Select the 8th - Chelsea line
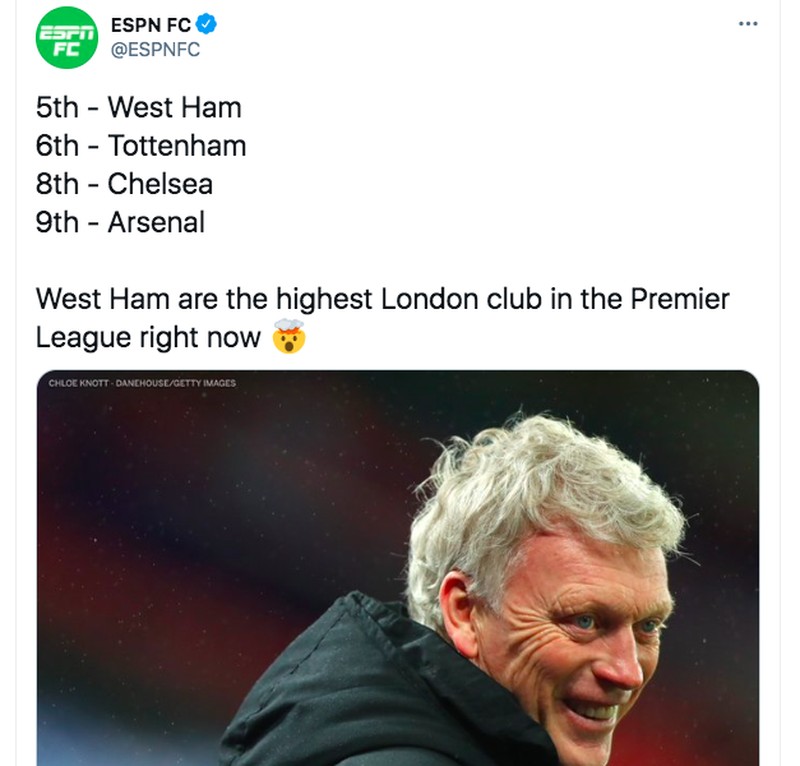The width and height of the screenshot is (800, 766). click(125, 184)
